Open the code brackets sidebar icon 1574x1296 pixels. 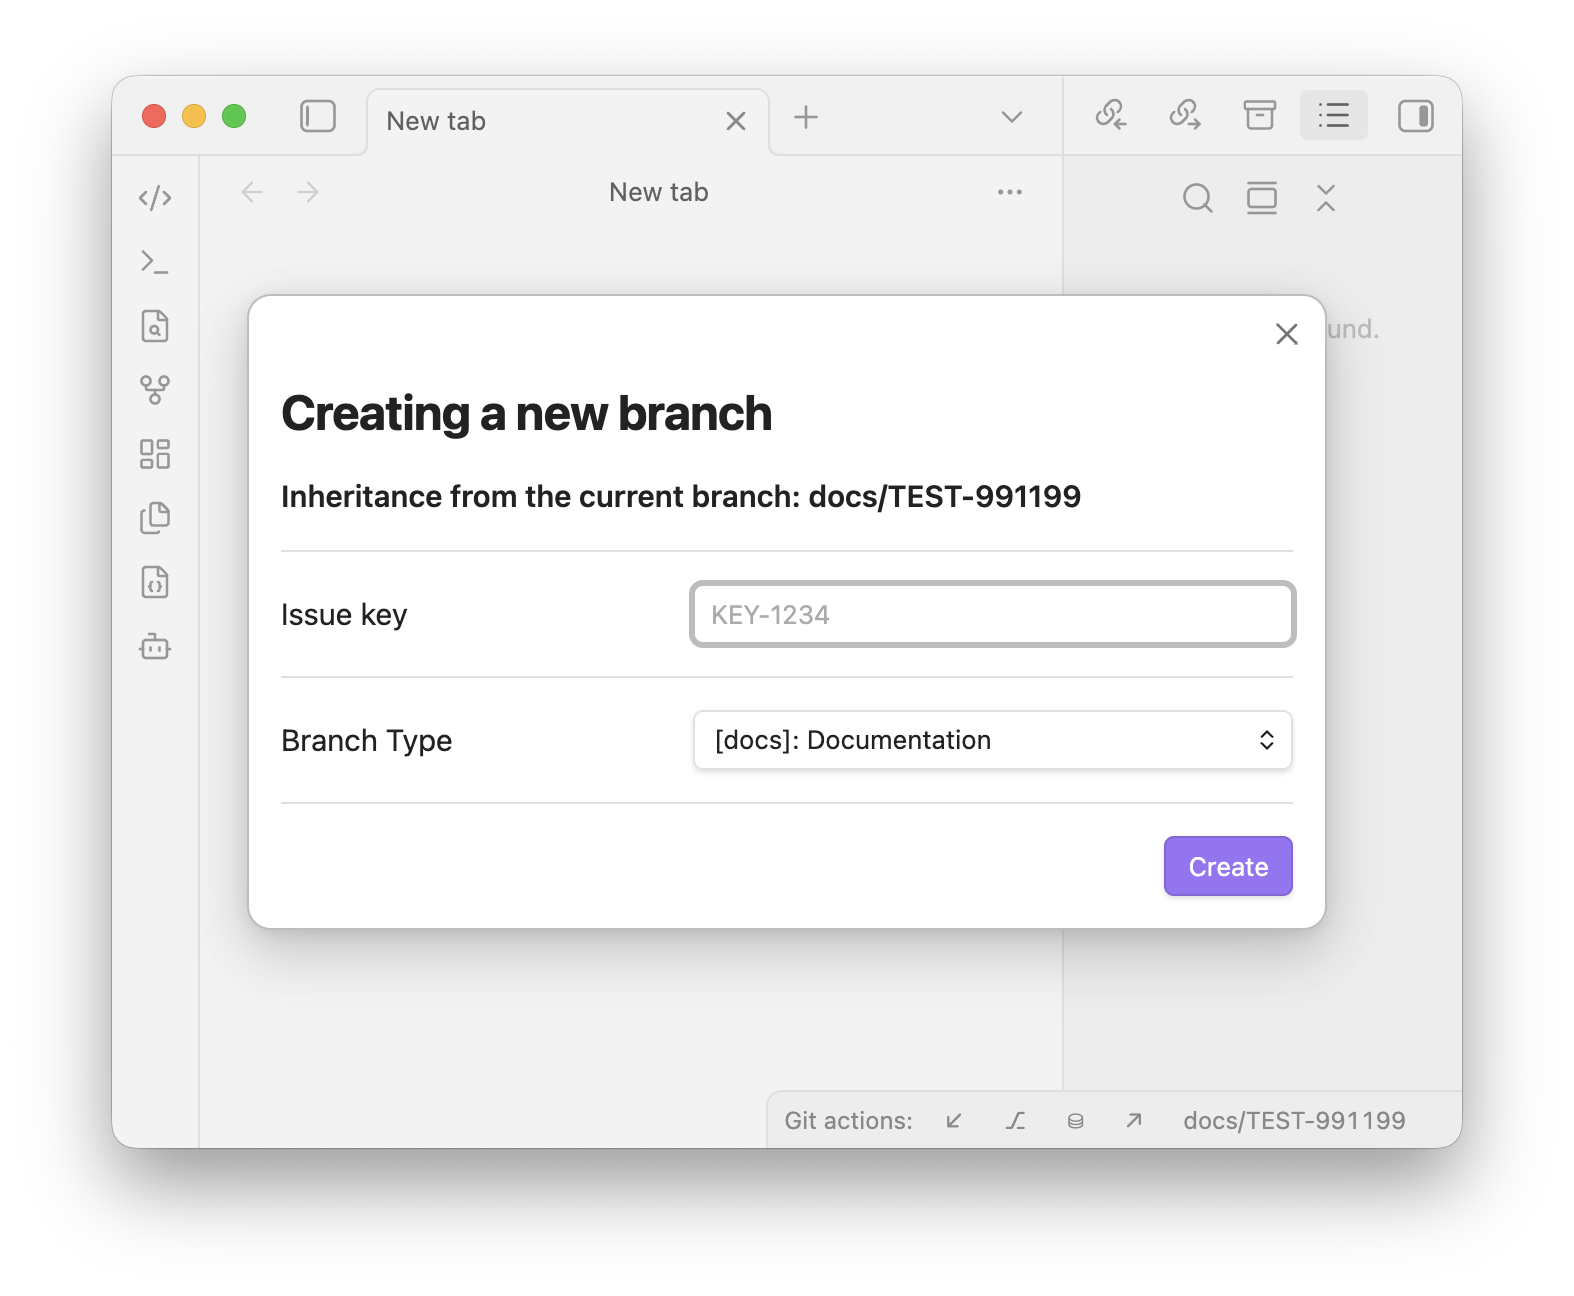[155, 198]
